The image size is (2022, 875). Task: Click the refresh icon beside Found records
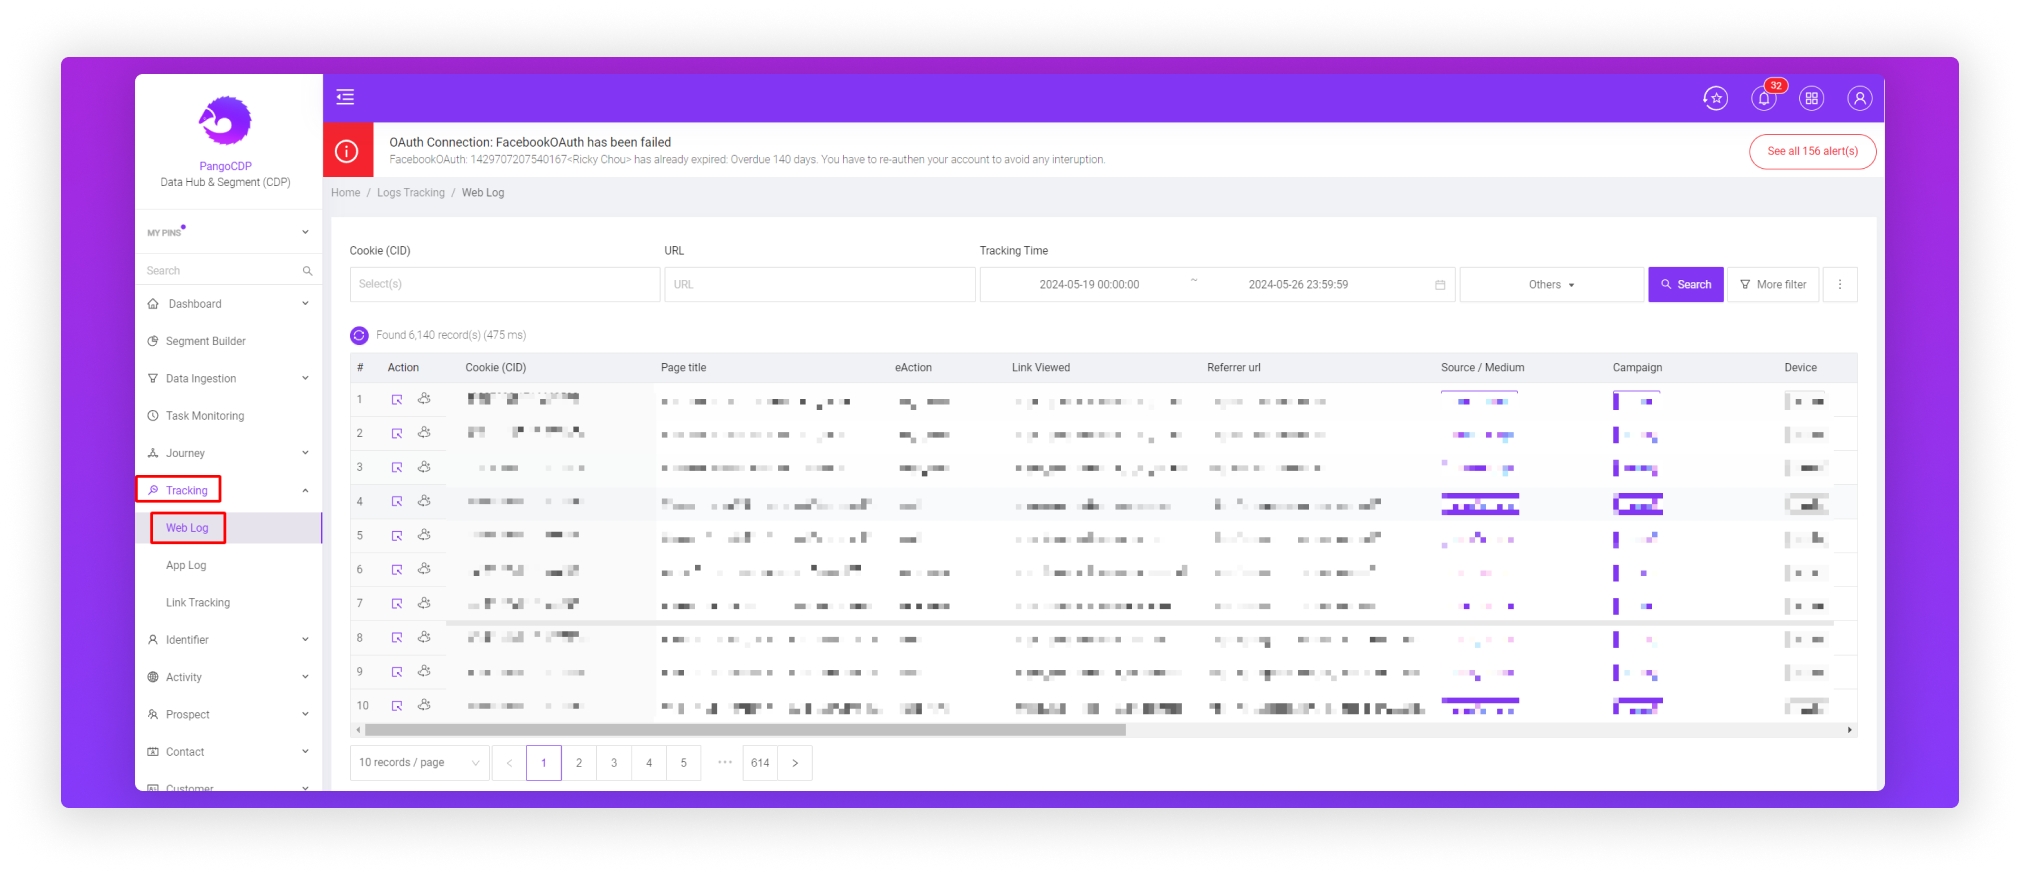tap(359, 335)
